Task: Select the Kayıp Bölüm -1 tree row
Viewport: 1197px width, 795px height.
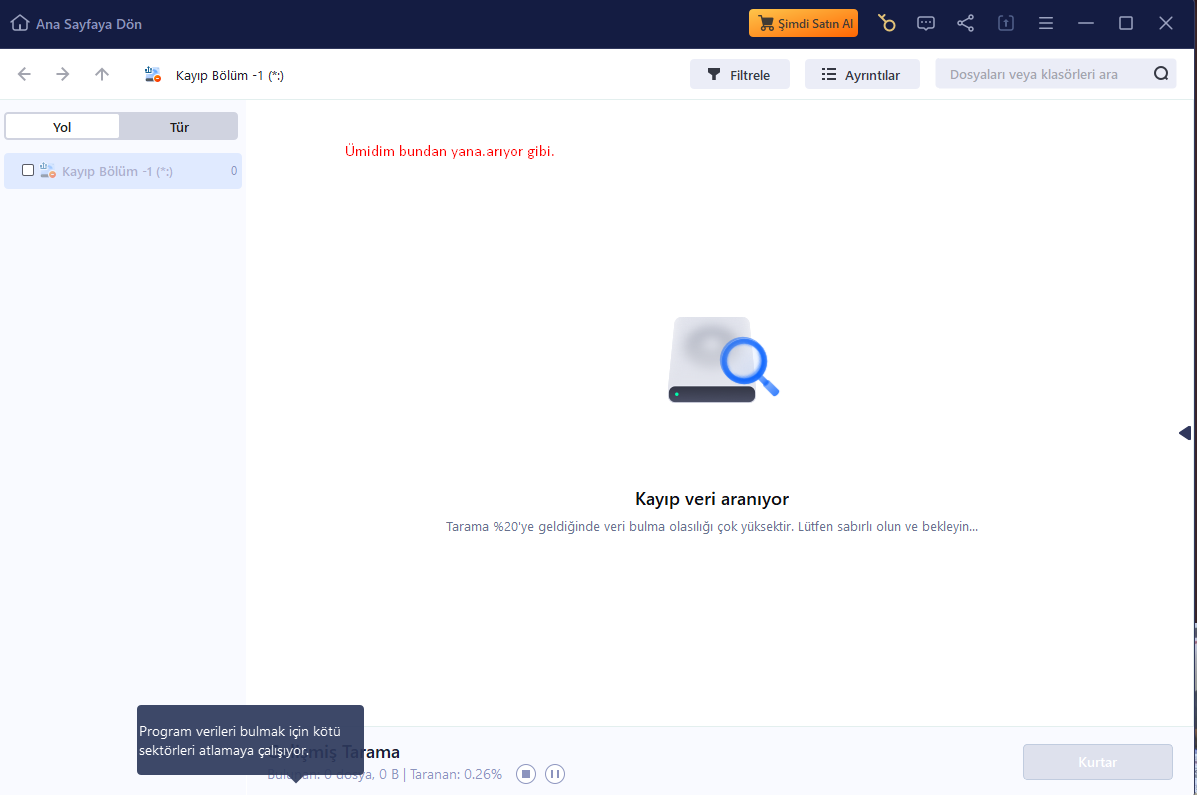Action: (x=123, y=171)
